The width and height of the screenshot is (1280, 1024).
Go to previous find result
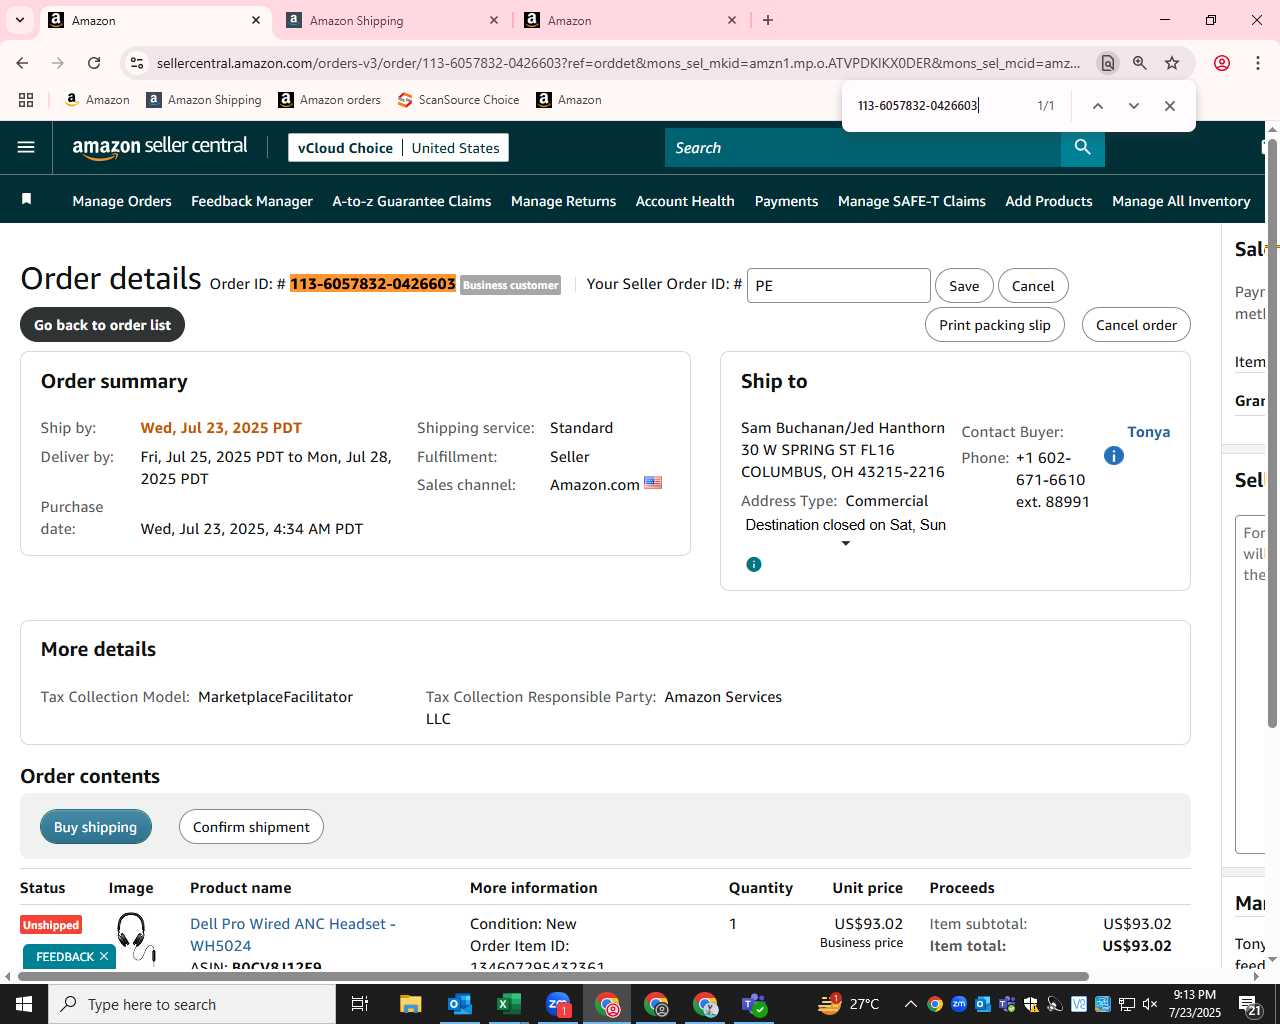pyautogui.click(x=1097, y=106)
